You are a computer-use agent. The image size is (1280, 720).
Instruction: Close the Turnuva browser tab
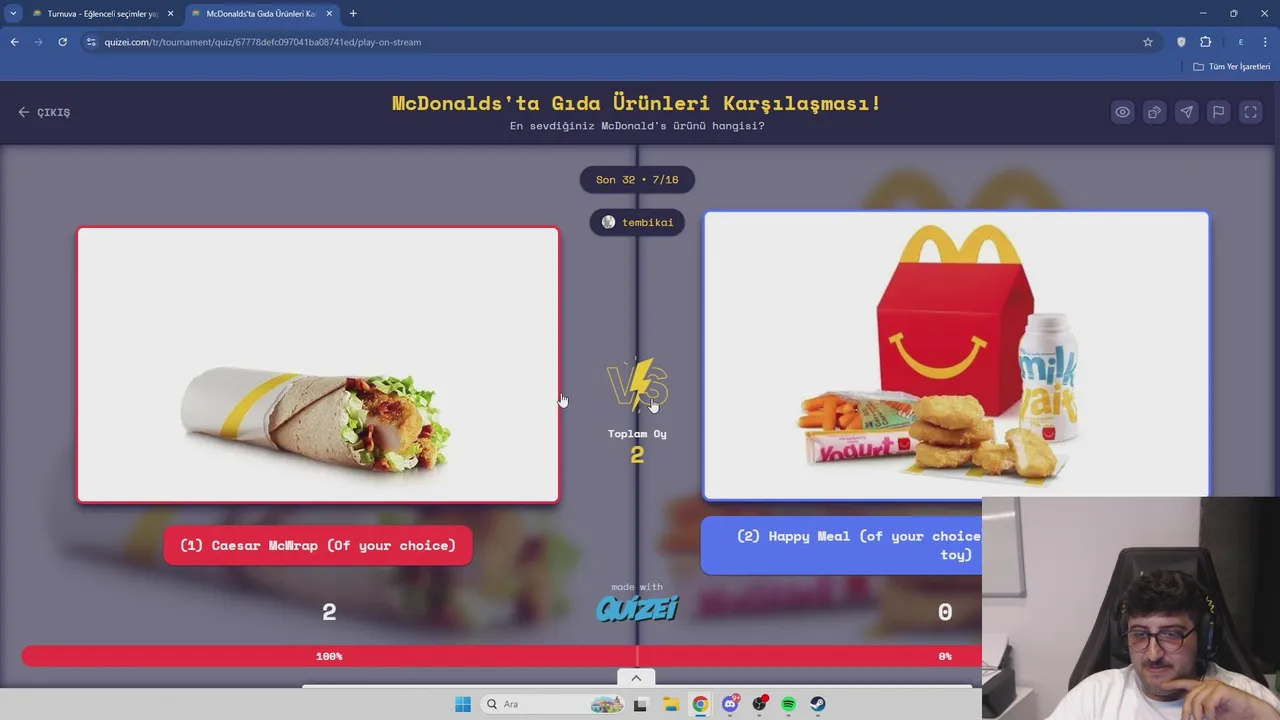click(x=170, y=14)
